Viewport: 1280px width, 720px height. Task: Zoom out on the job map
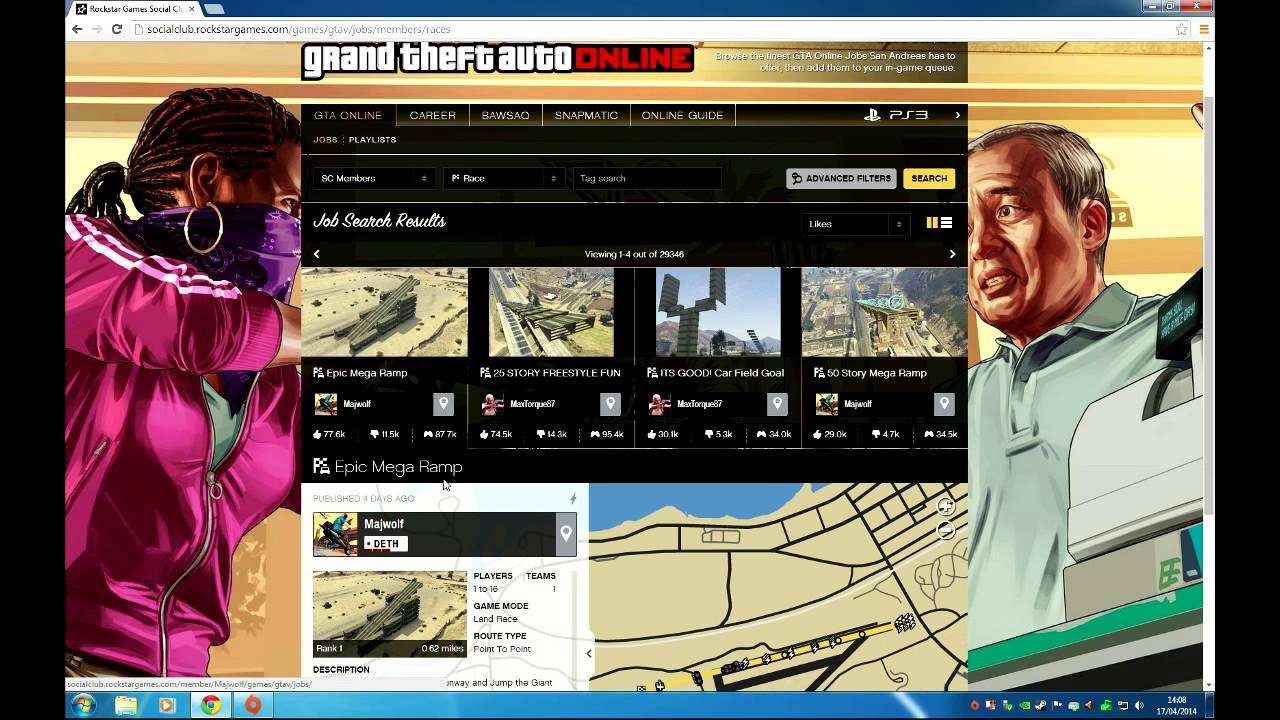point(945,530)
